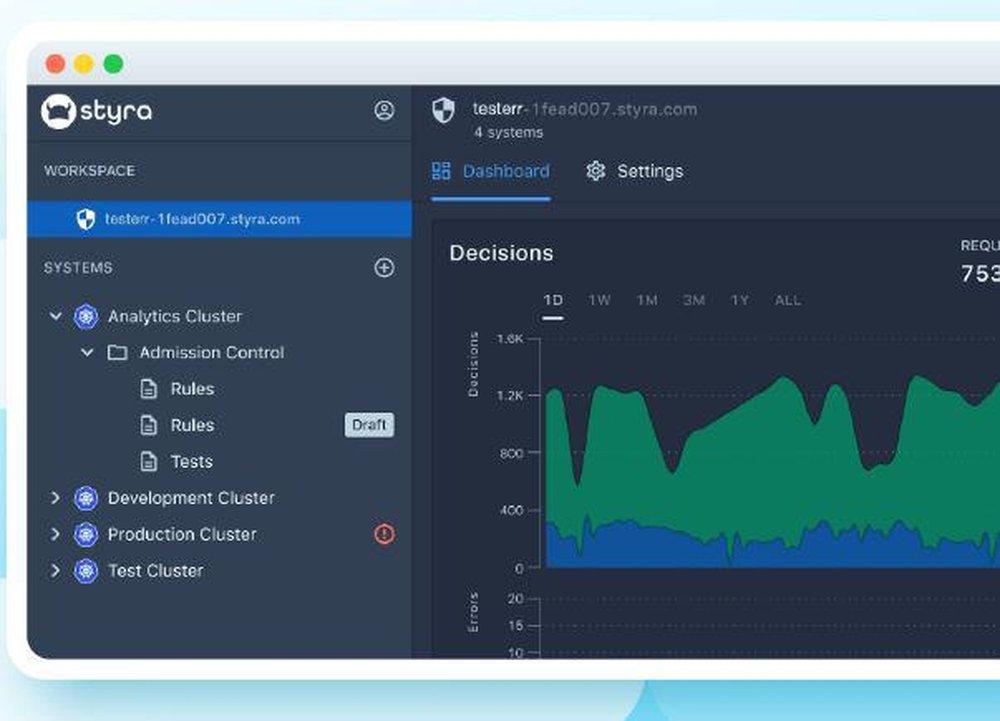Click the shield icon beside workspace header
1000x721 pixels.
[x=444, y=110]
